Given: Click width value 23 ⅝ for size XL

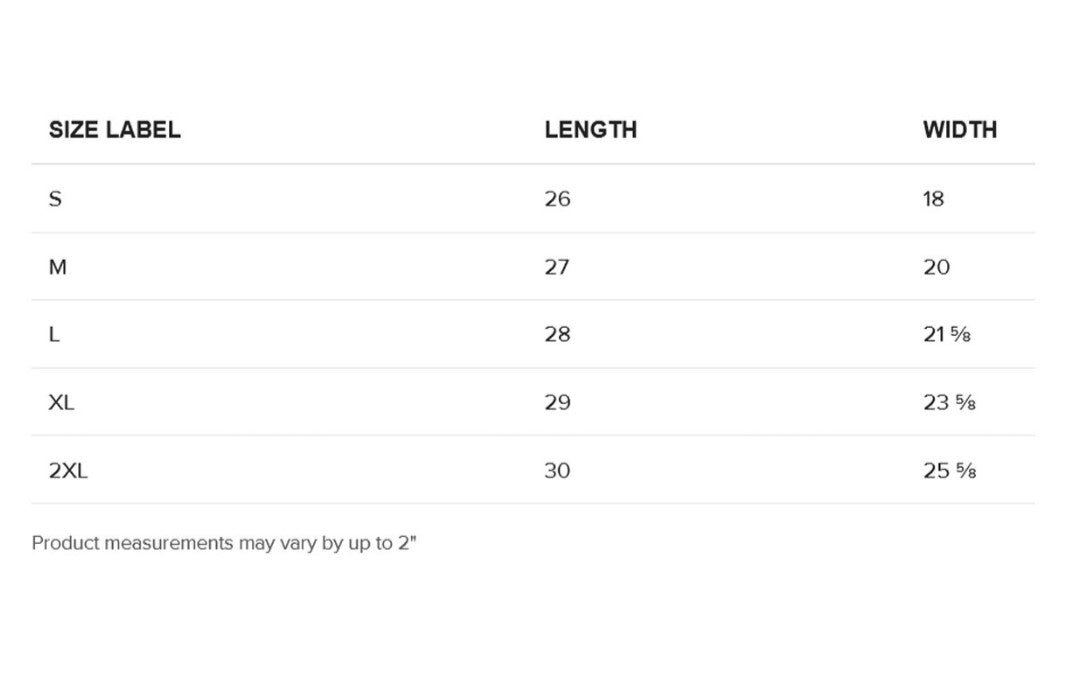Looking at the screenshot, I should click(x=948, y=403).
